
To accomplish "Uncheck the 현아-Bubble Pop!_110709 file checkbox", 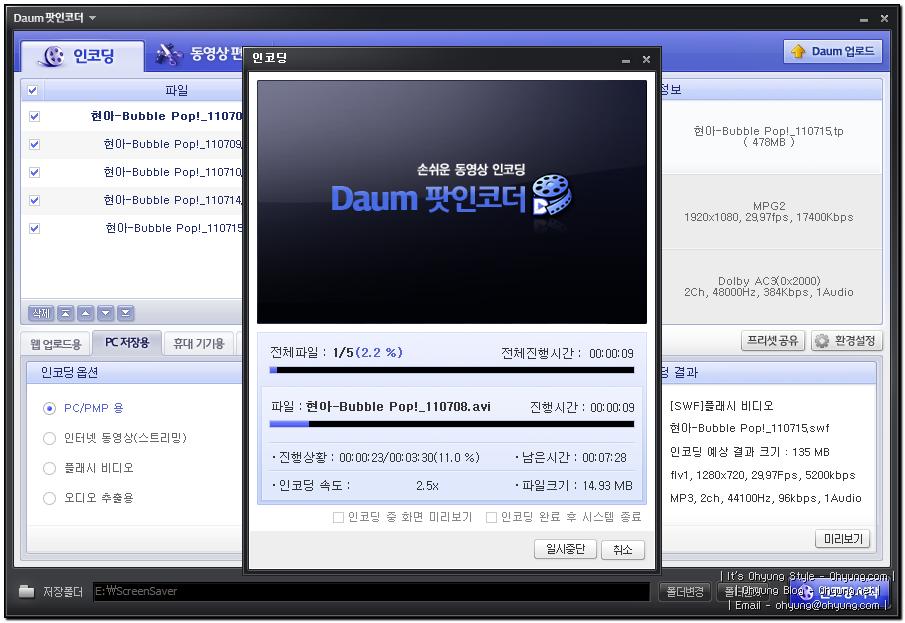I will (35, 144).
